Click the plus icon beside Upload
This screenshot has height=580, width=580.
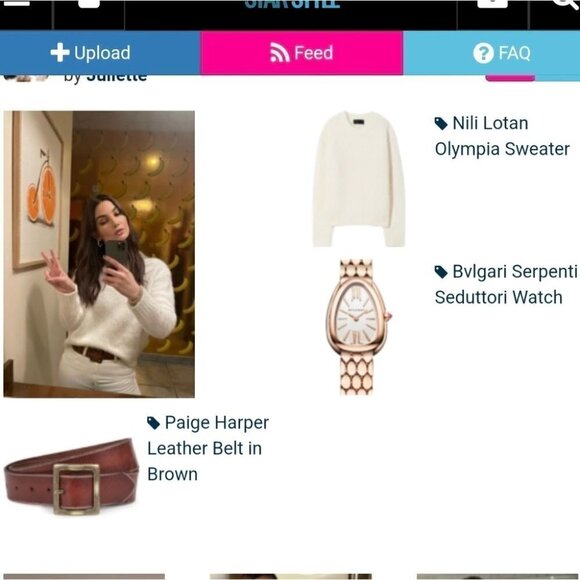(x=60, y=52)
